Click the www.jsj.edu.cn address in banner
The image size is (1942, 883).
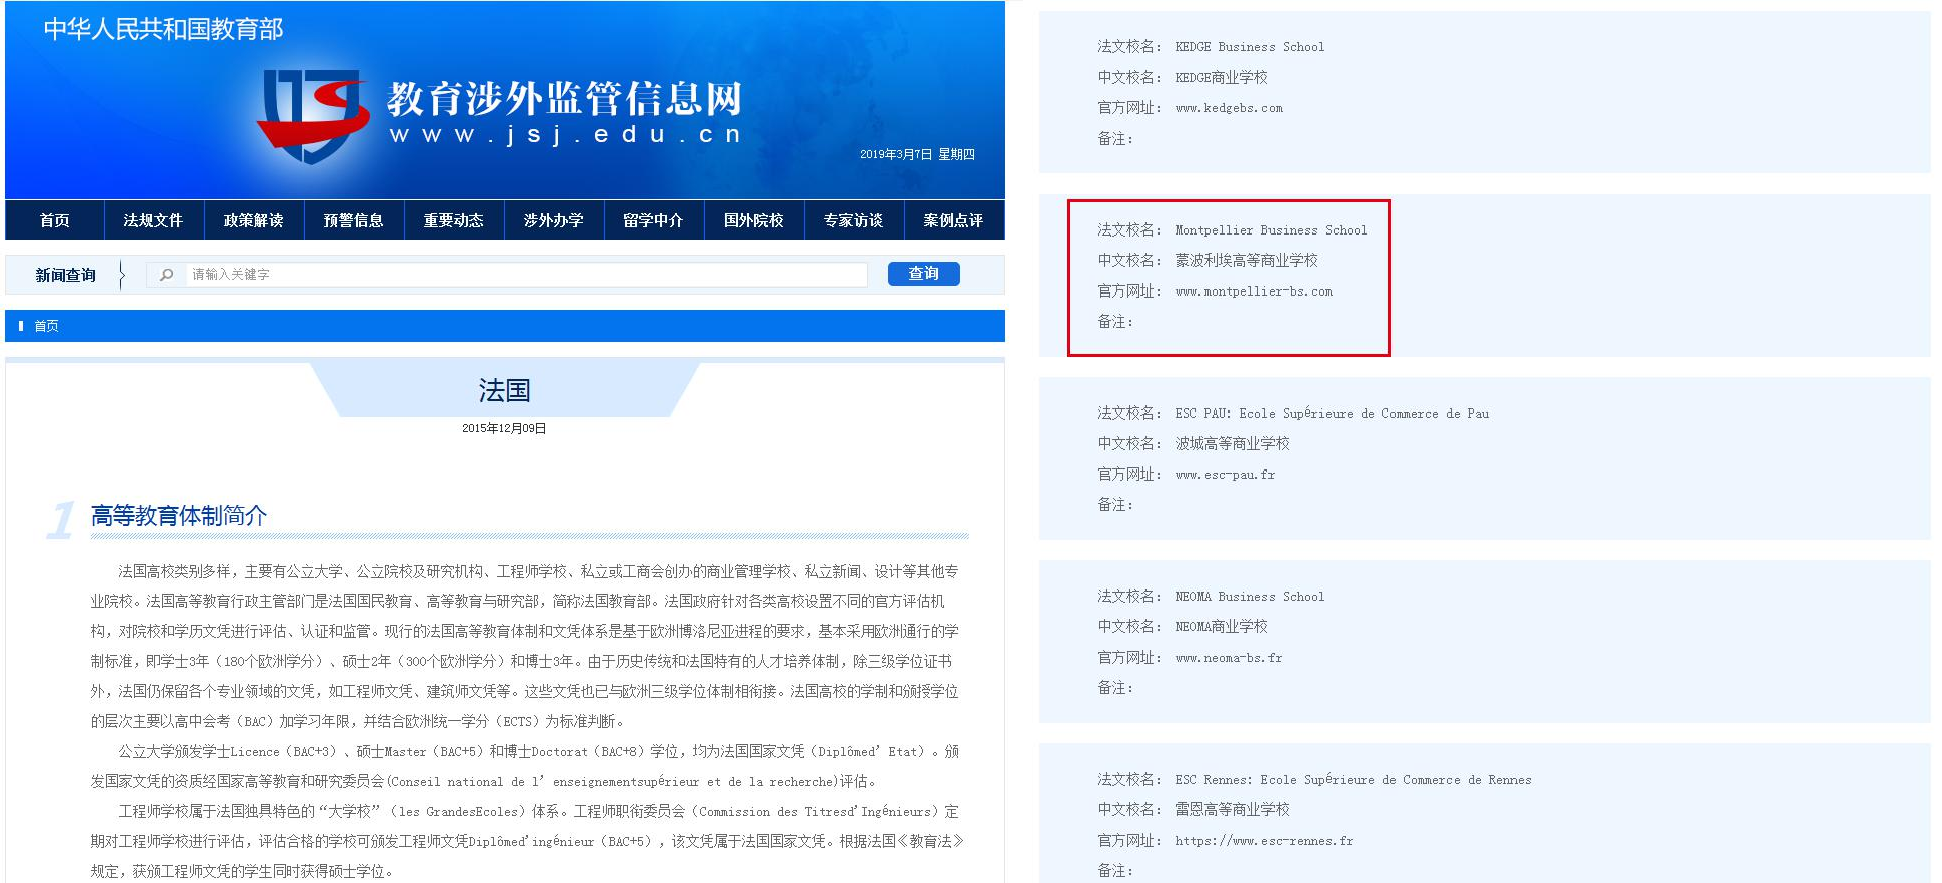click(x=566, y=135)
